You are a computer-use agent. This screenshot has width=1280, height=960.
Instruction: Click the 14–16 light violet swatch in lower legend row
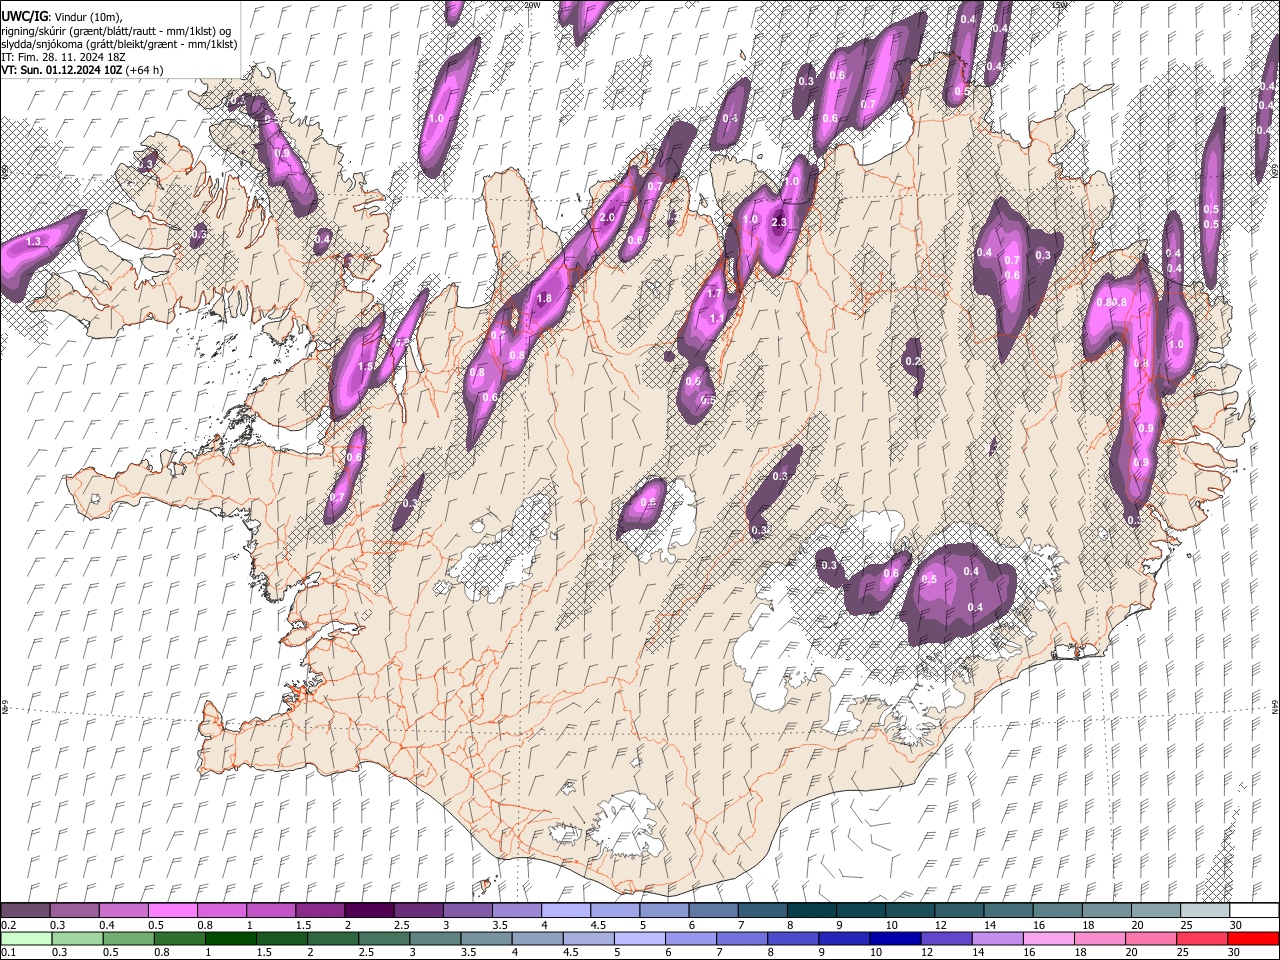point(998,938)
